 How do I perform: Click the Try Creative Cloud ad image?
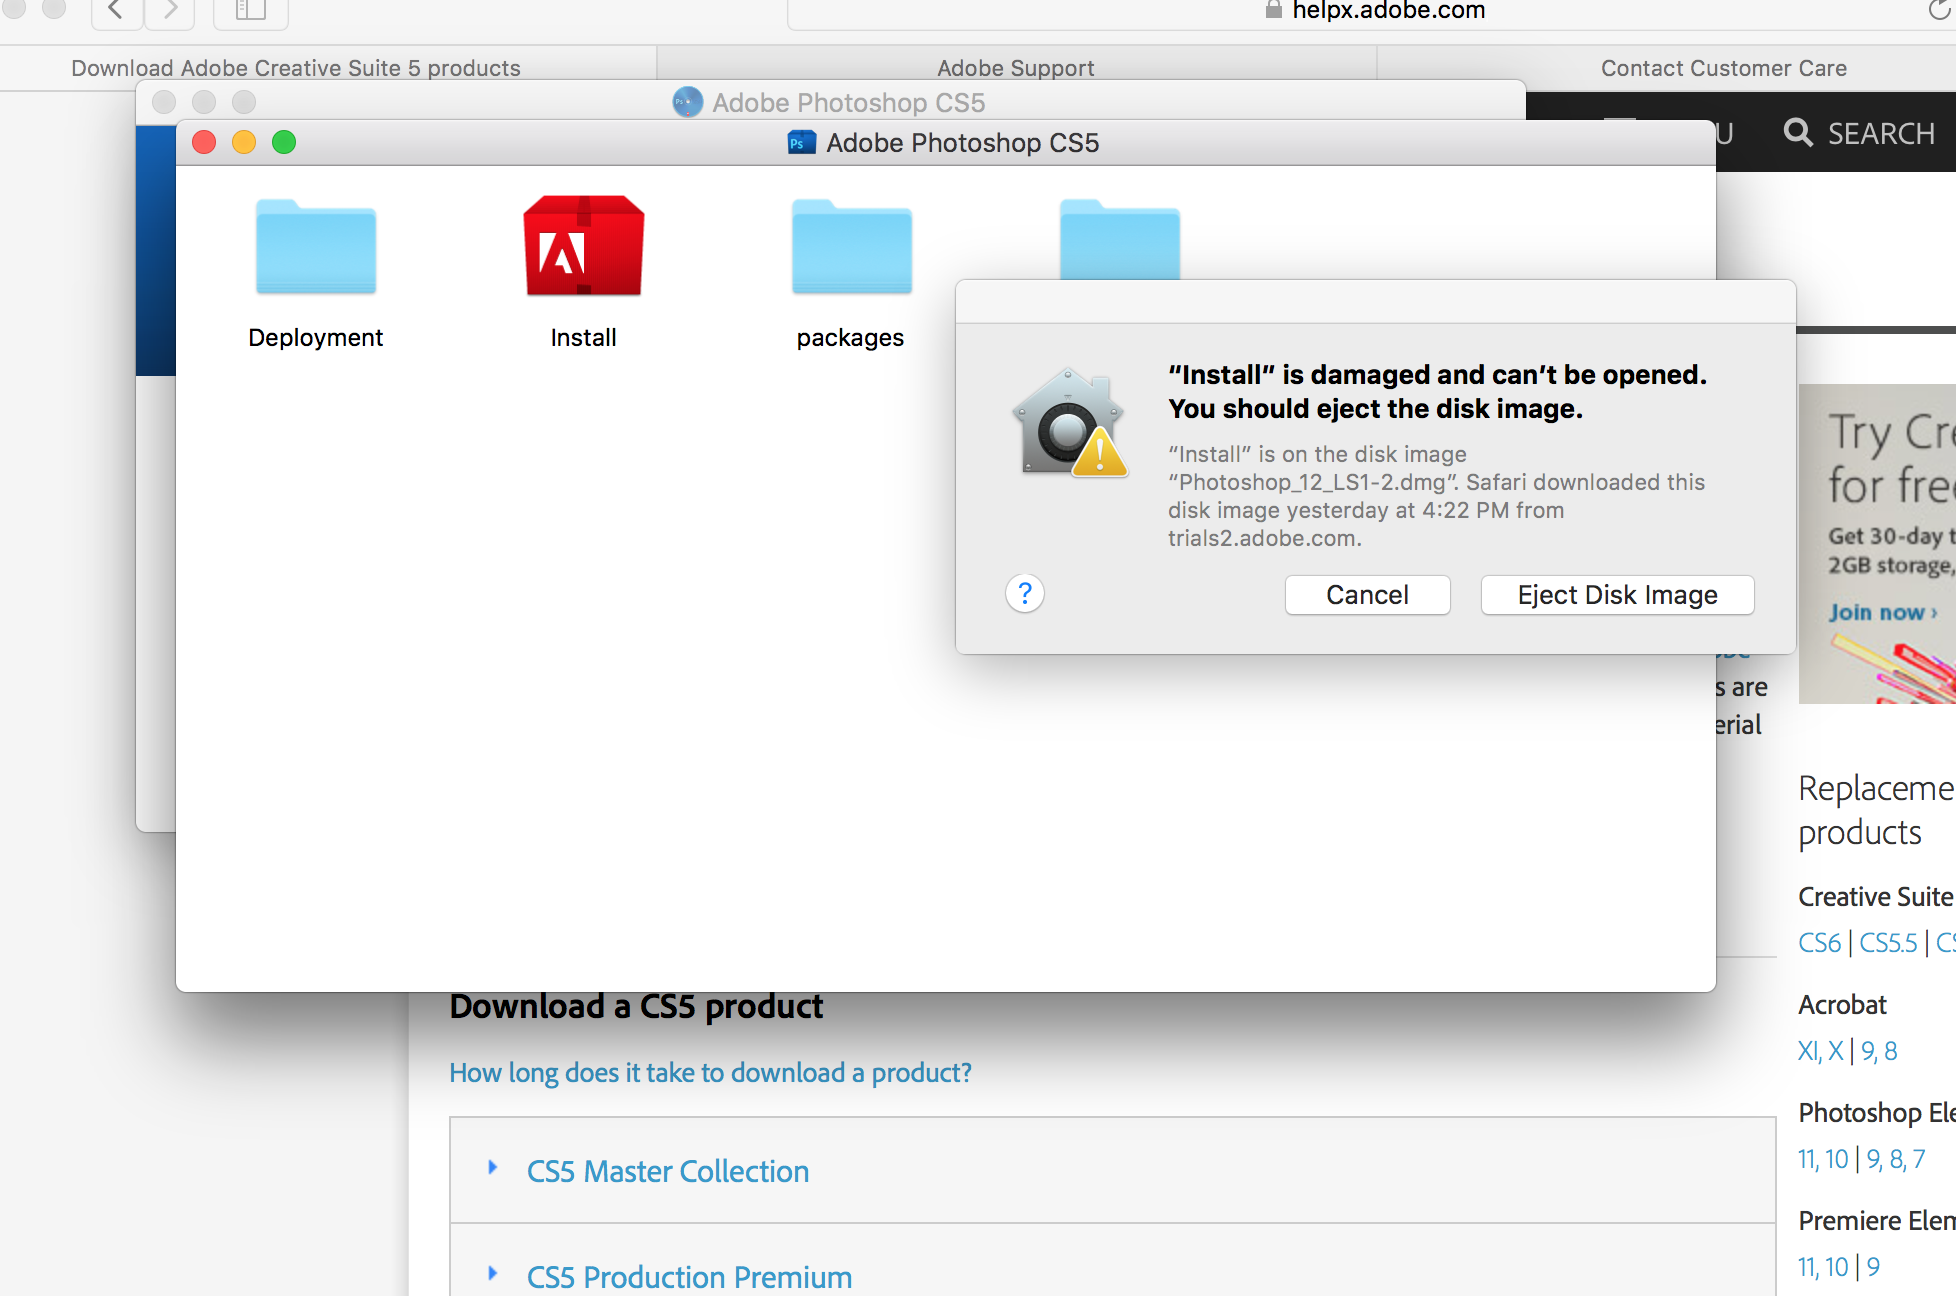[1877, 544]
